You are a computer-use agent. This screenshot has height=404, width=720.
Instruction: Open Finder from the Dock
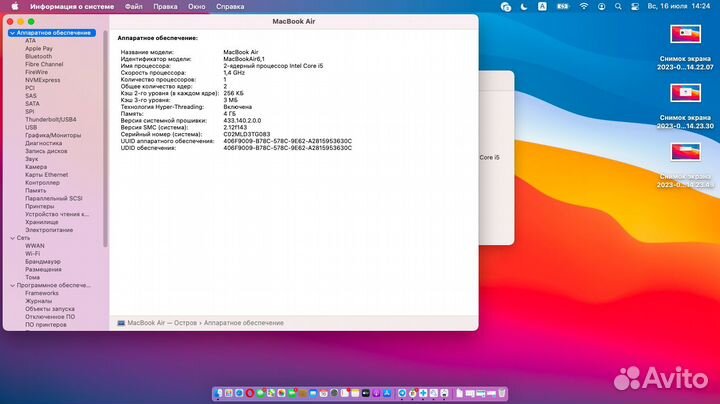pos(218,393)
